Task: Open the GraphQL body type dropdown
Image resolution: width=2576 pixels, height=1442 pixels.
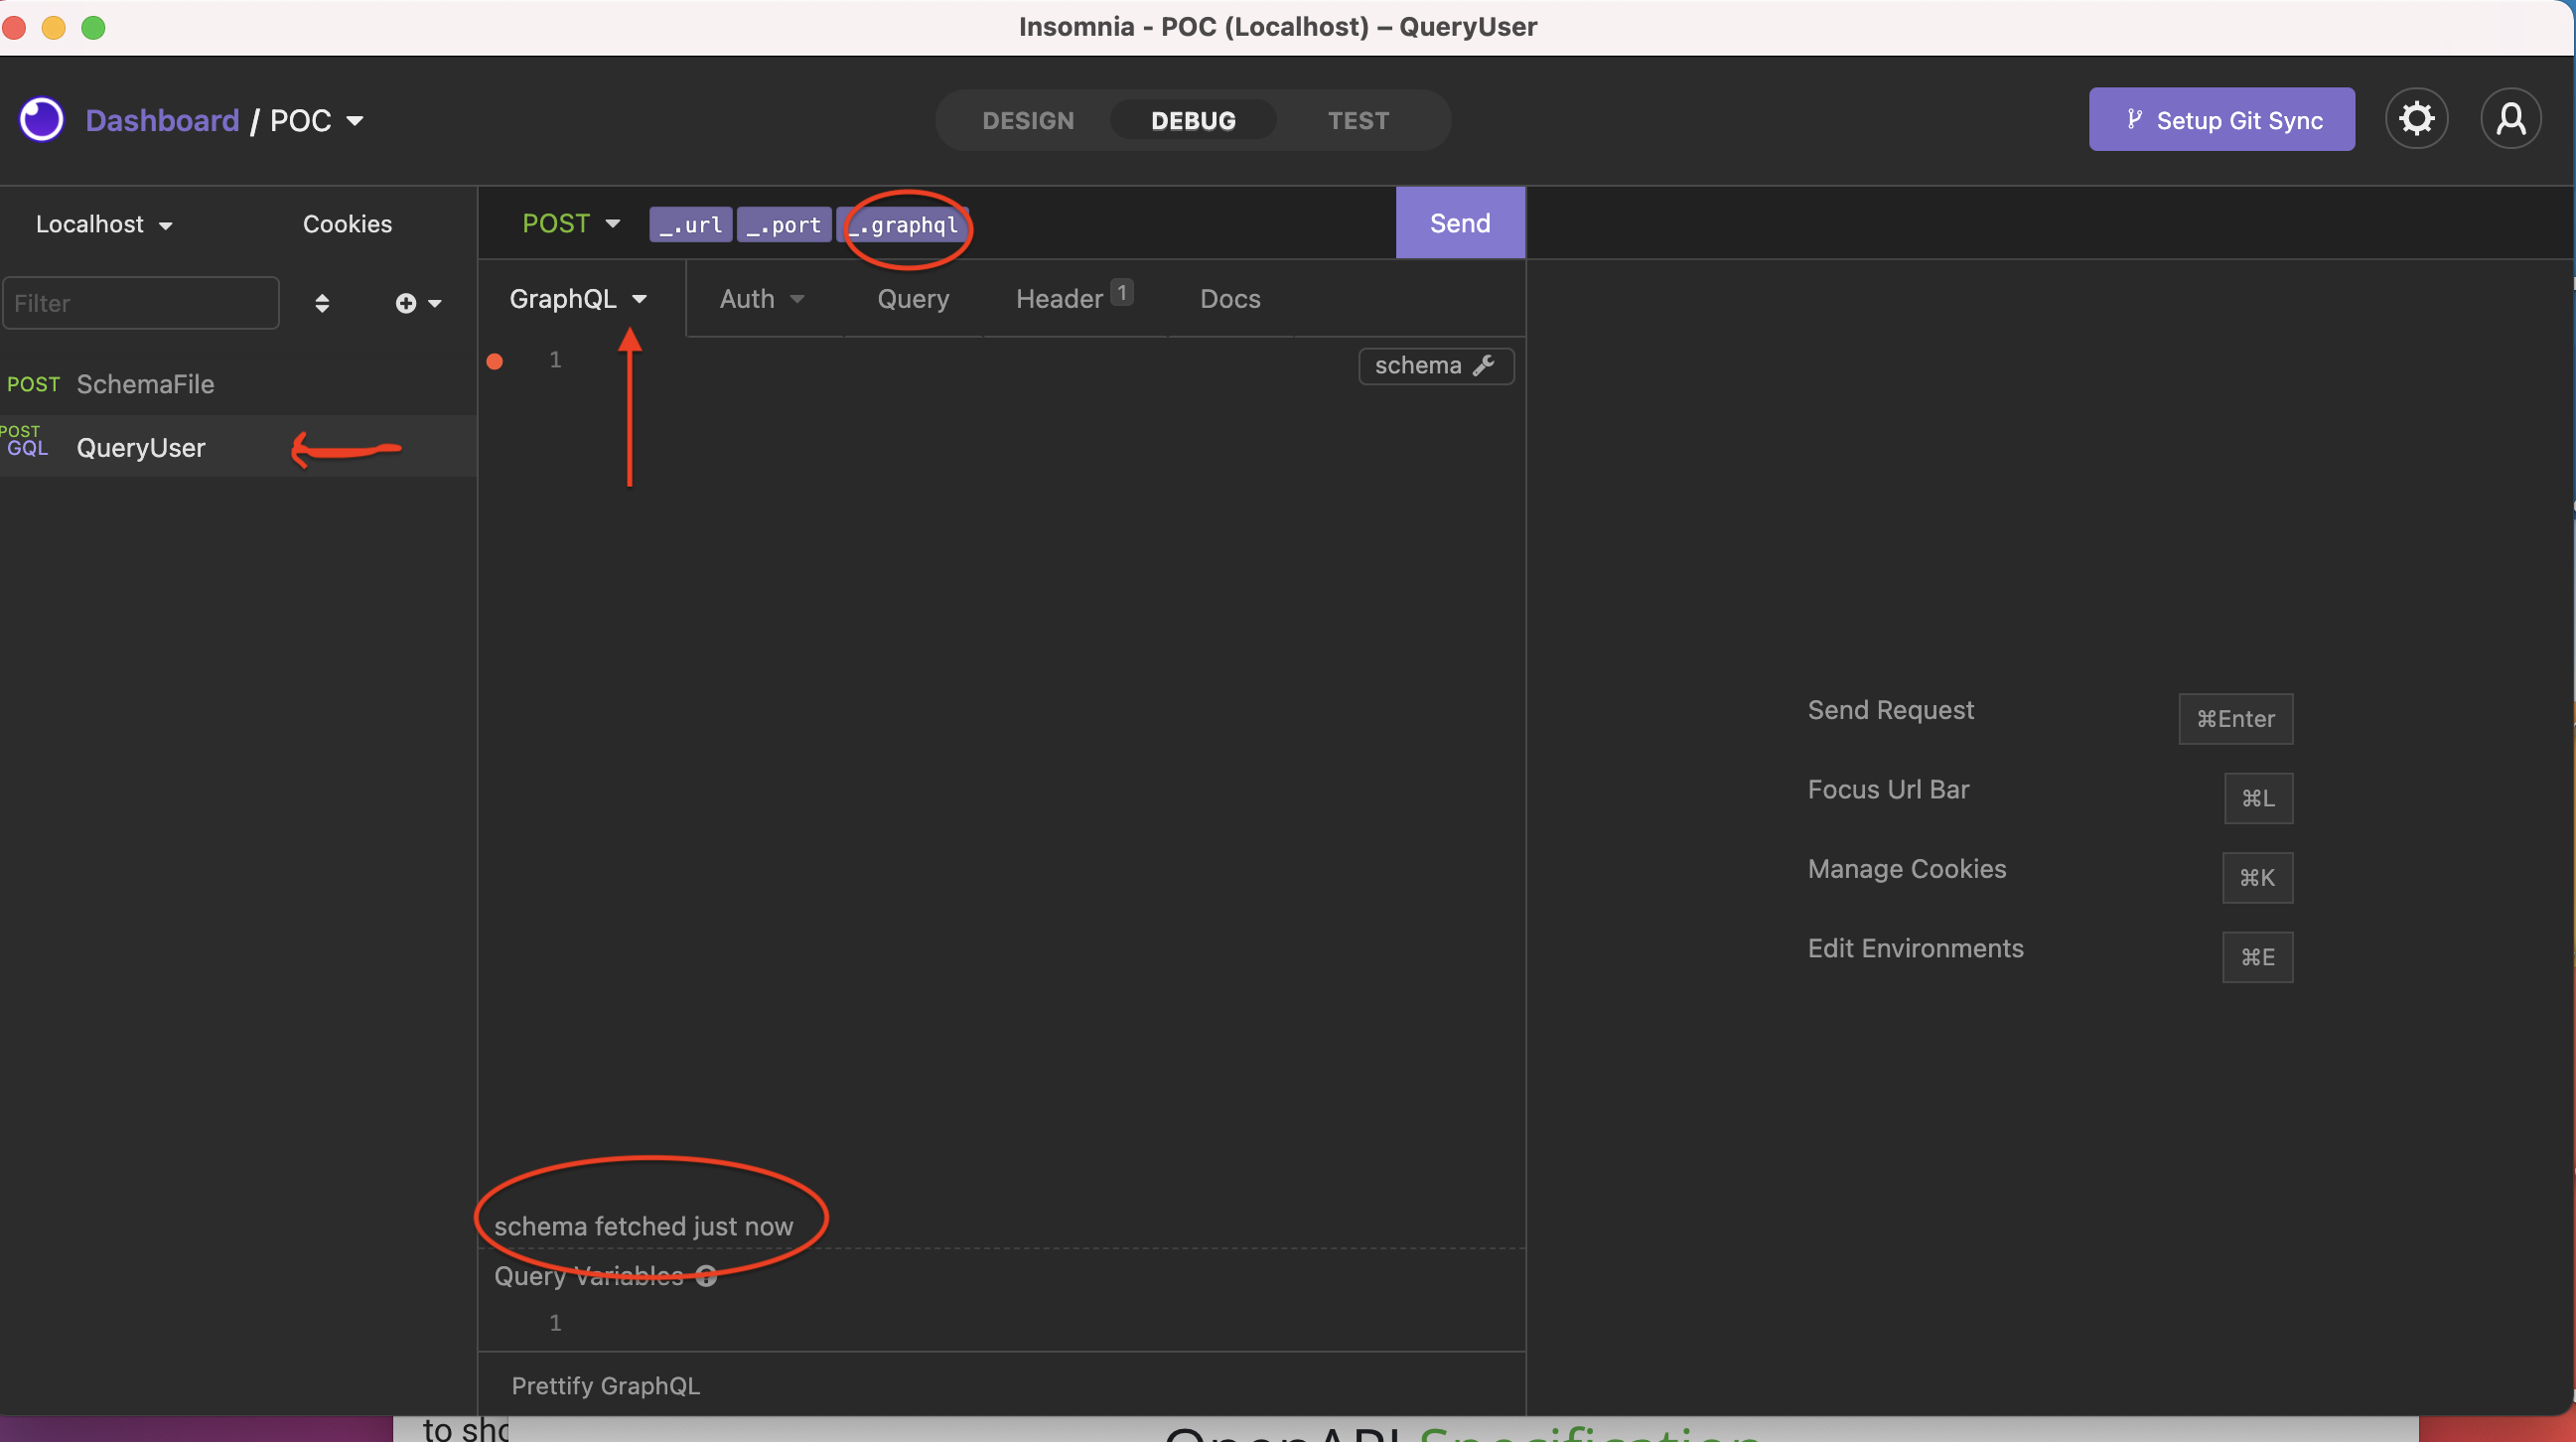Action: click(x=579, y=298)
